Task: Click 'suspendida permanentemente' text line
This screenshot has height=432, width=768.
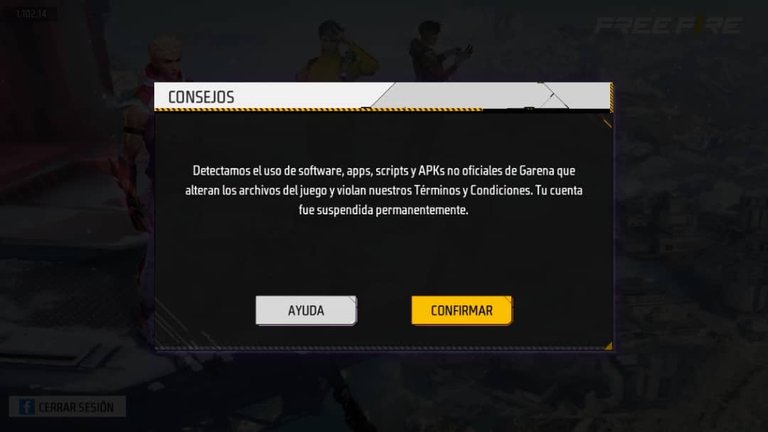Action: [392, 210]
